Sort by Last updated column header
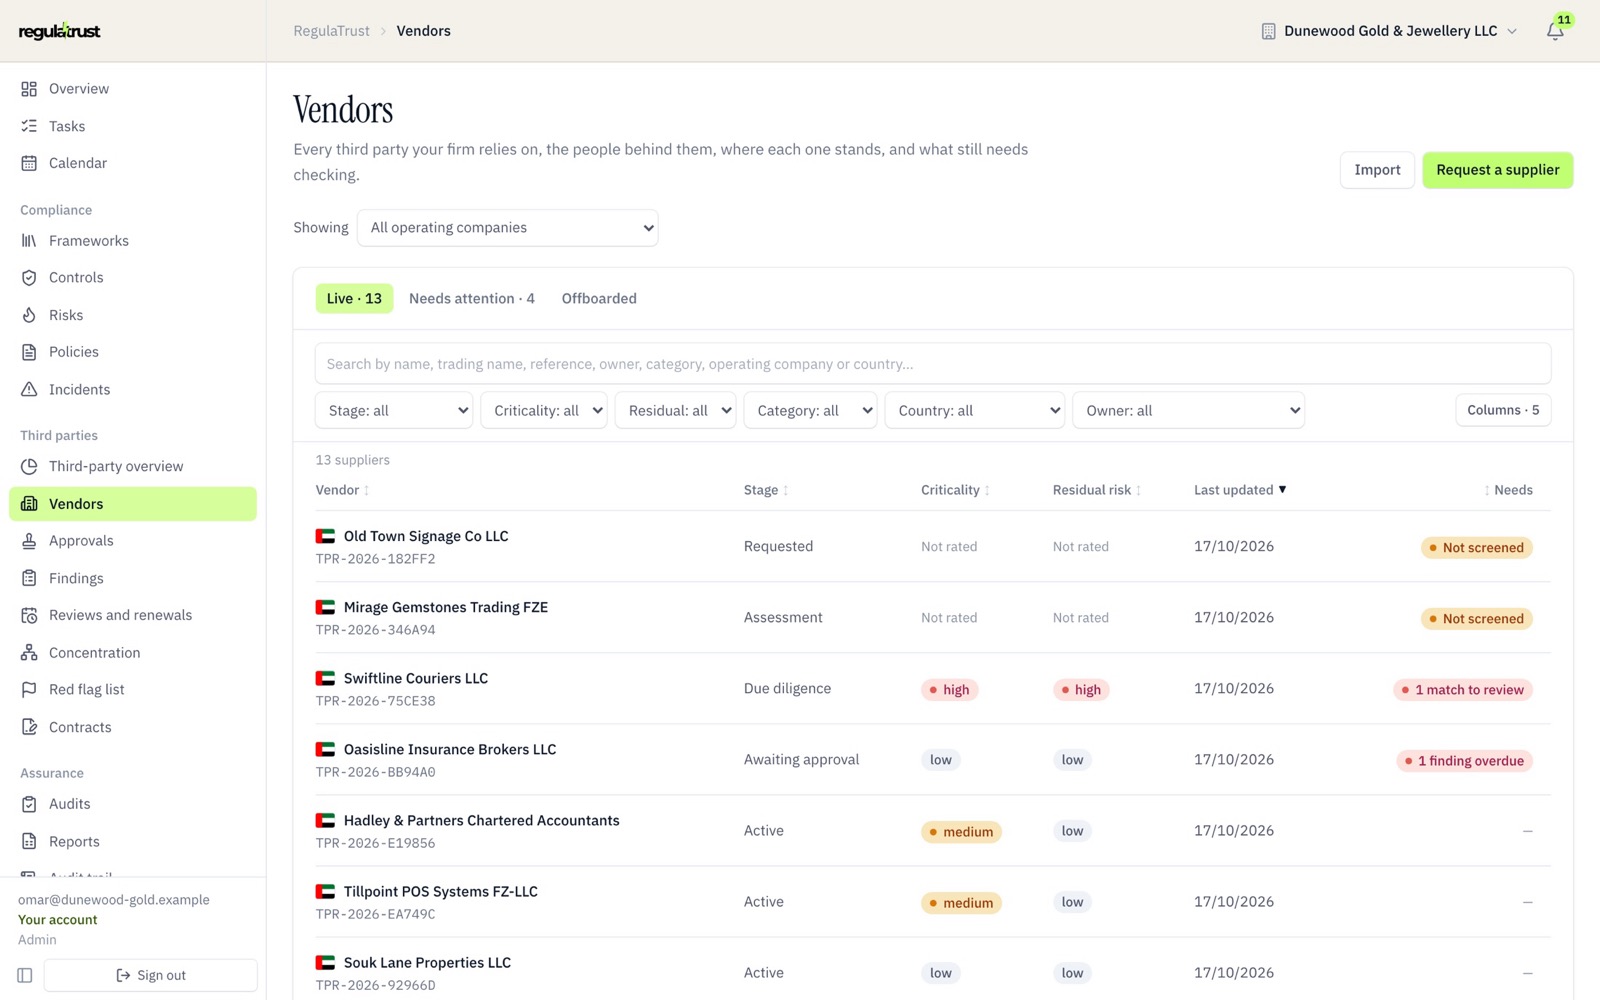The width and height of the screenshot is (1600, 1000). pyautogui.click(x=1240, y=490)
